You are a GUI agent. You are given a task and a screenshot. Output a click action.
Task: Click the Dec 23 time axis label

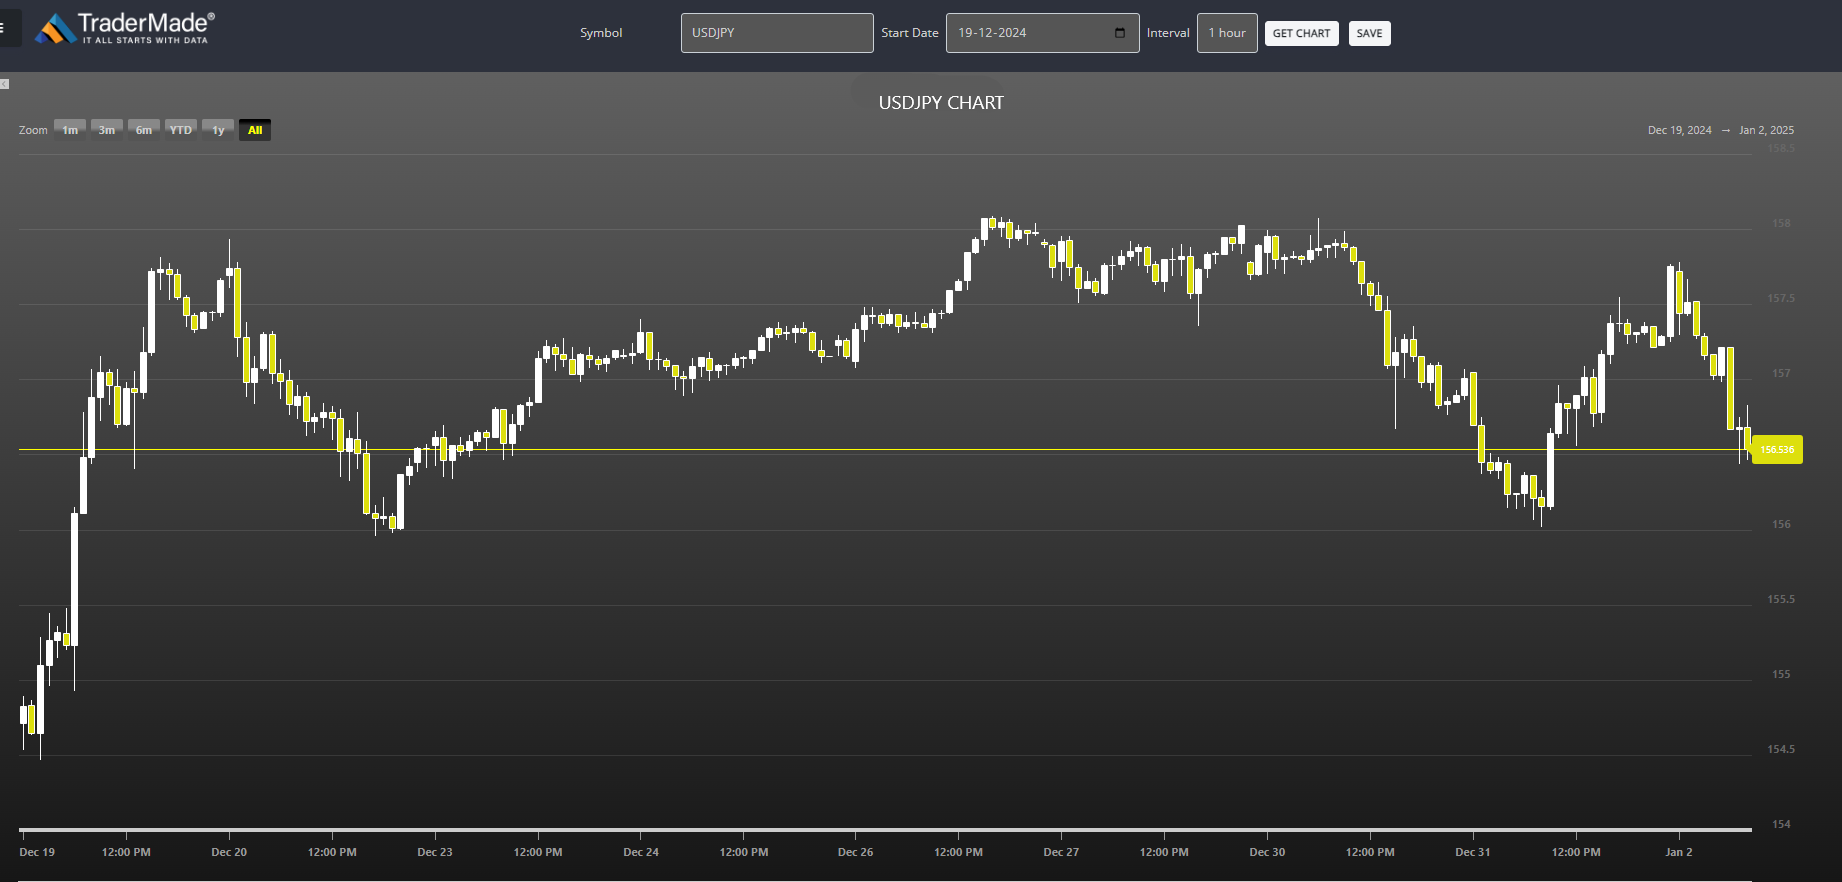pos(435,852)
